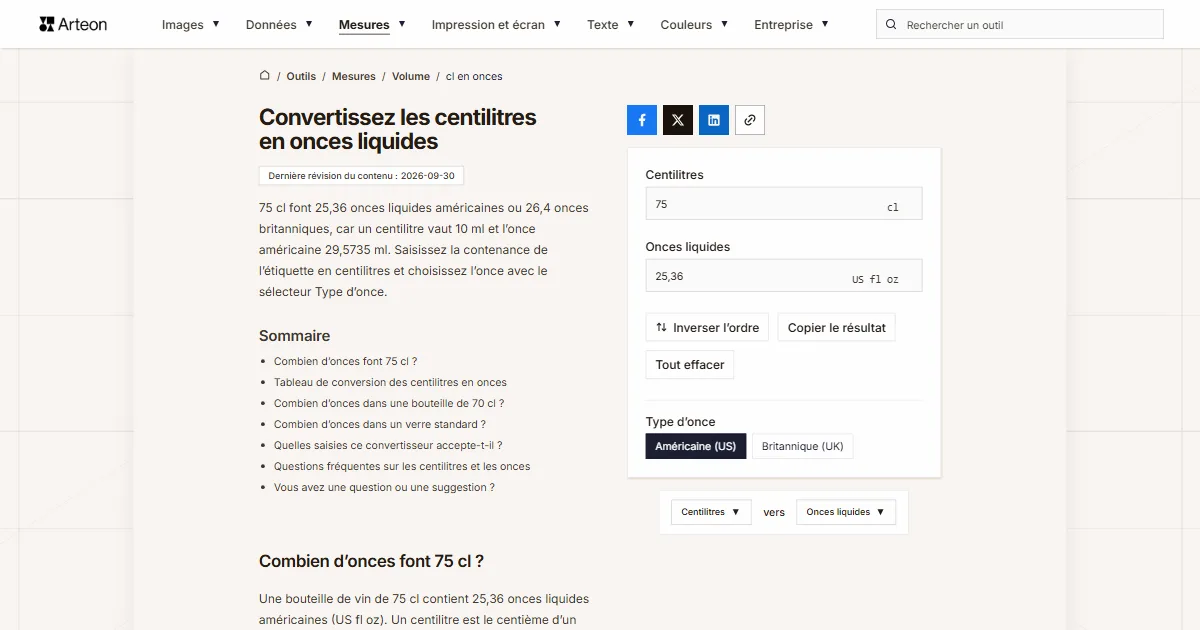Image resolution: width=1200 pixels, height=630 pixels.
Task: Open the Impression et écran menu
Action: [x=496, y=25]
